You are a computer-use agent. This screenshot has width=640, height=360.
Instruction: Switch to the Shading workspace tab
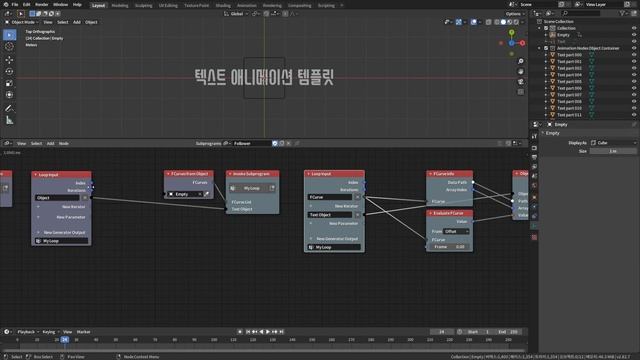coord(223,5)
